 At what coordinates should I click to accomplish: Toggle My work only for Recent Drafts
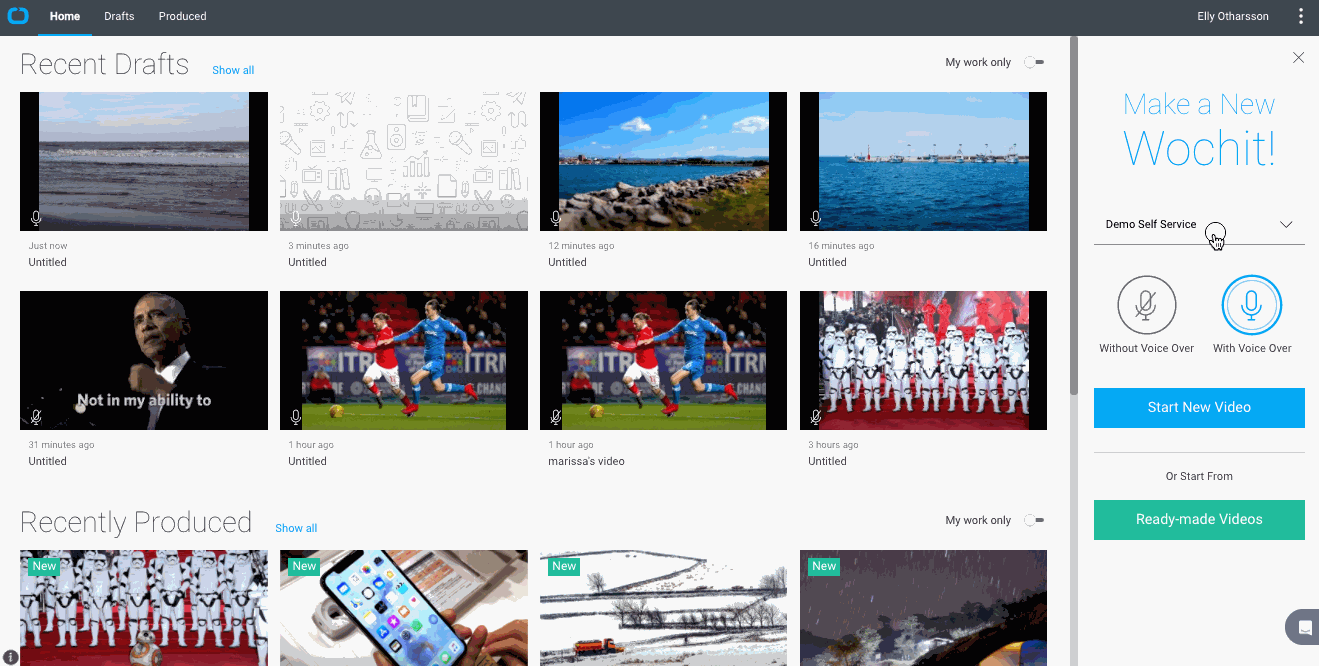click(1034, 62)
